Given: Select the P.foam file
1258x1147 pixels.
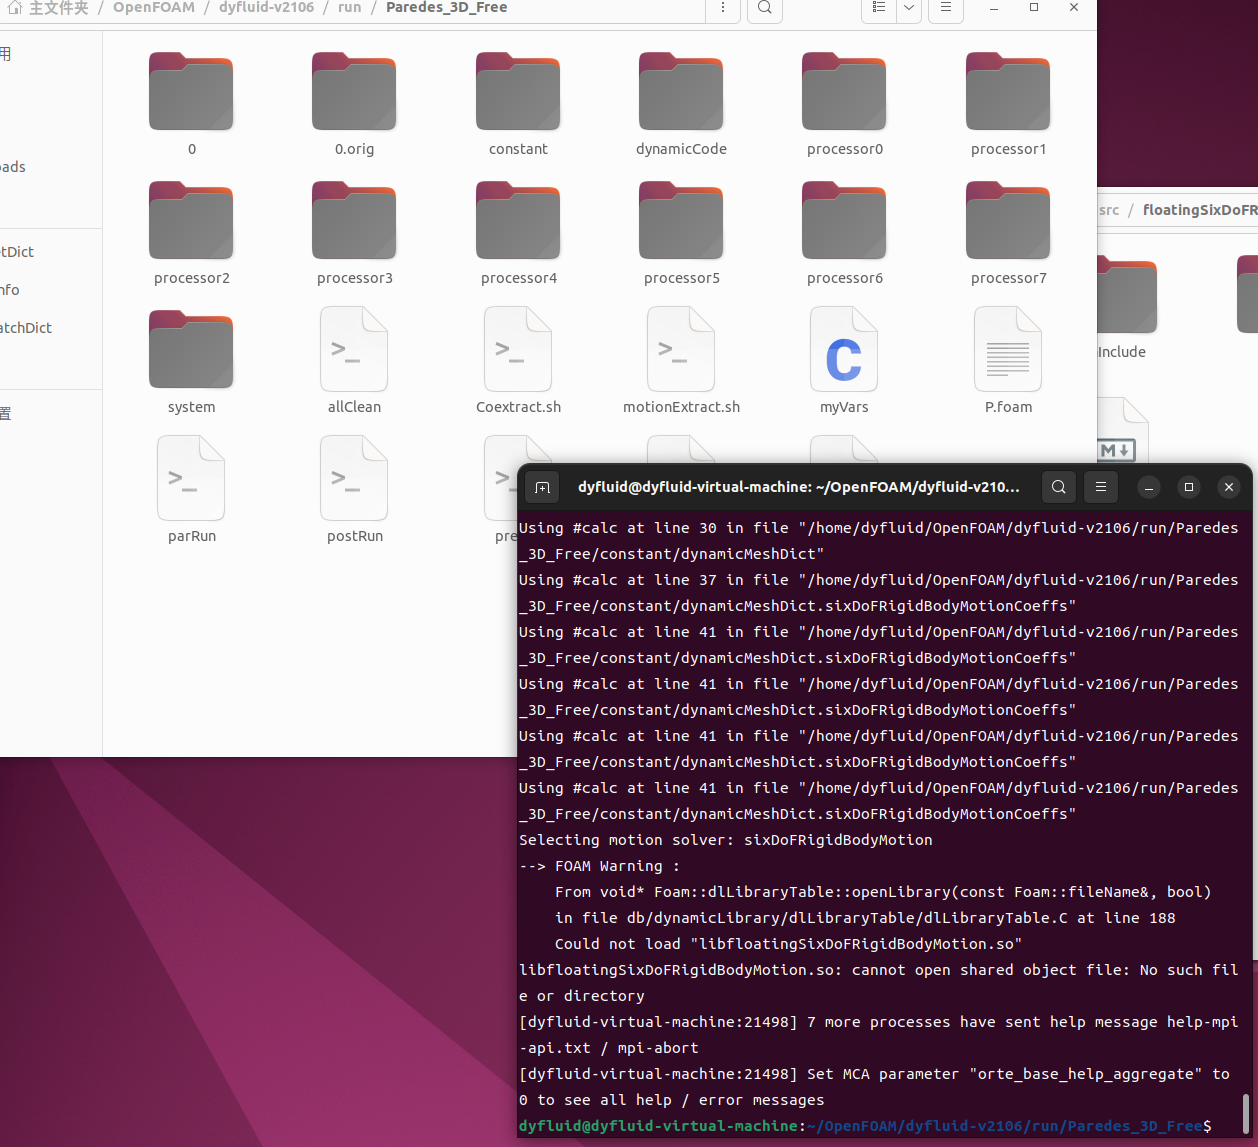Looking at the screenshot, I should point(1008,349).
